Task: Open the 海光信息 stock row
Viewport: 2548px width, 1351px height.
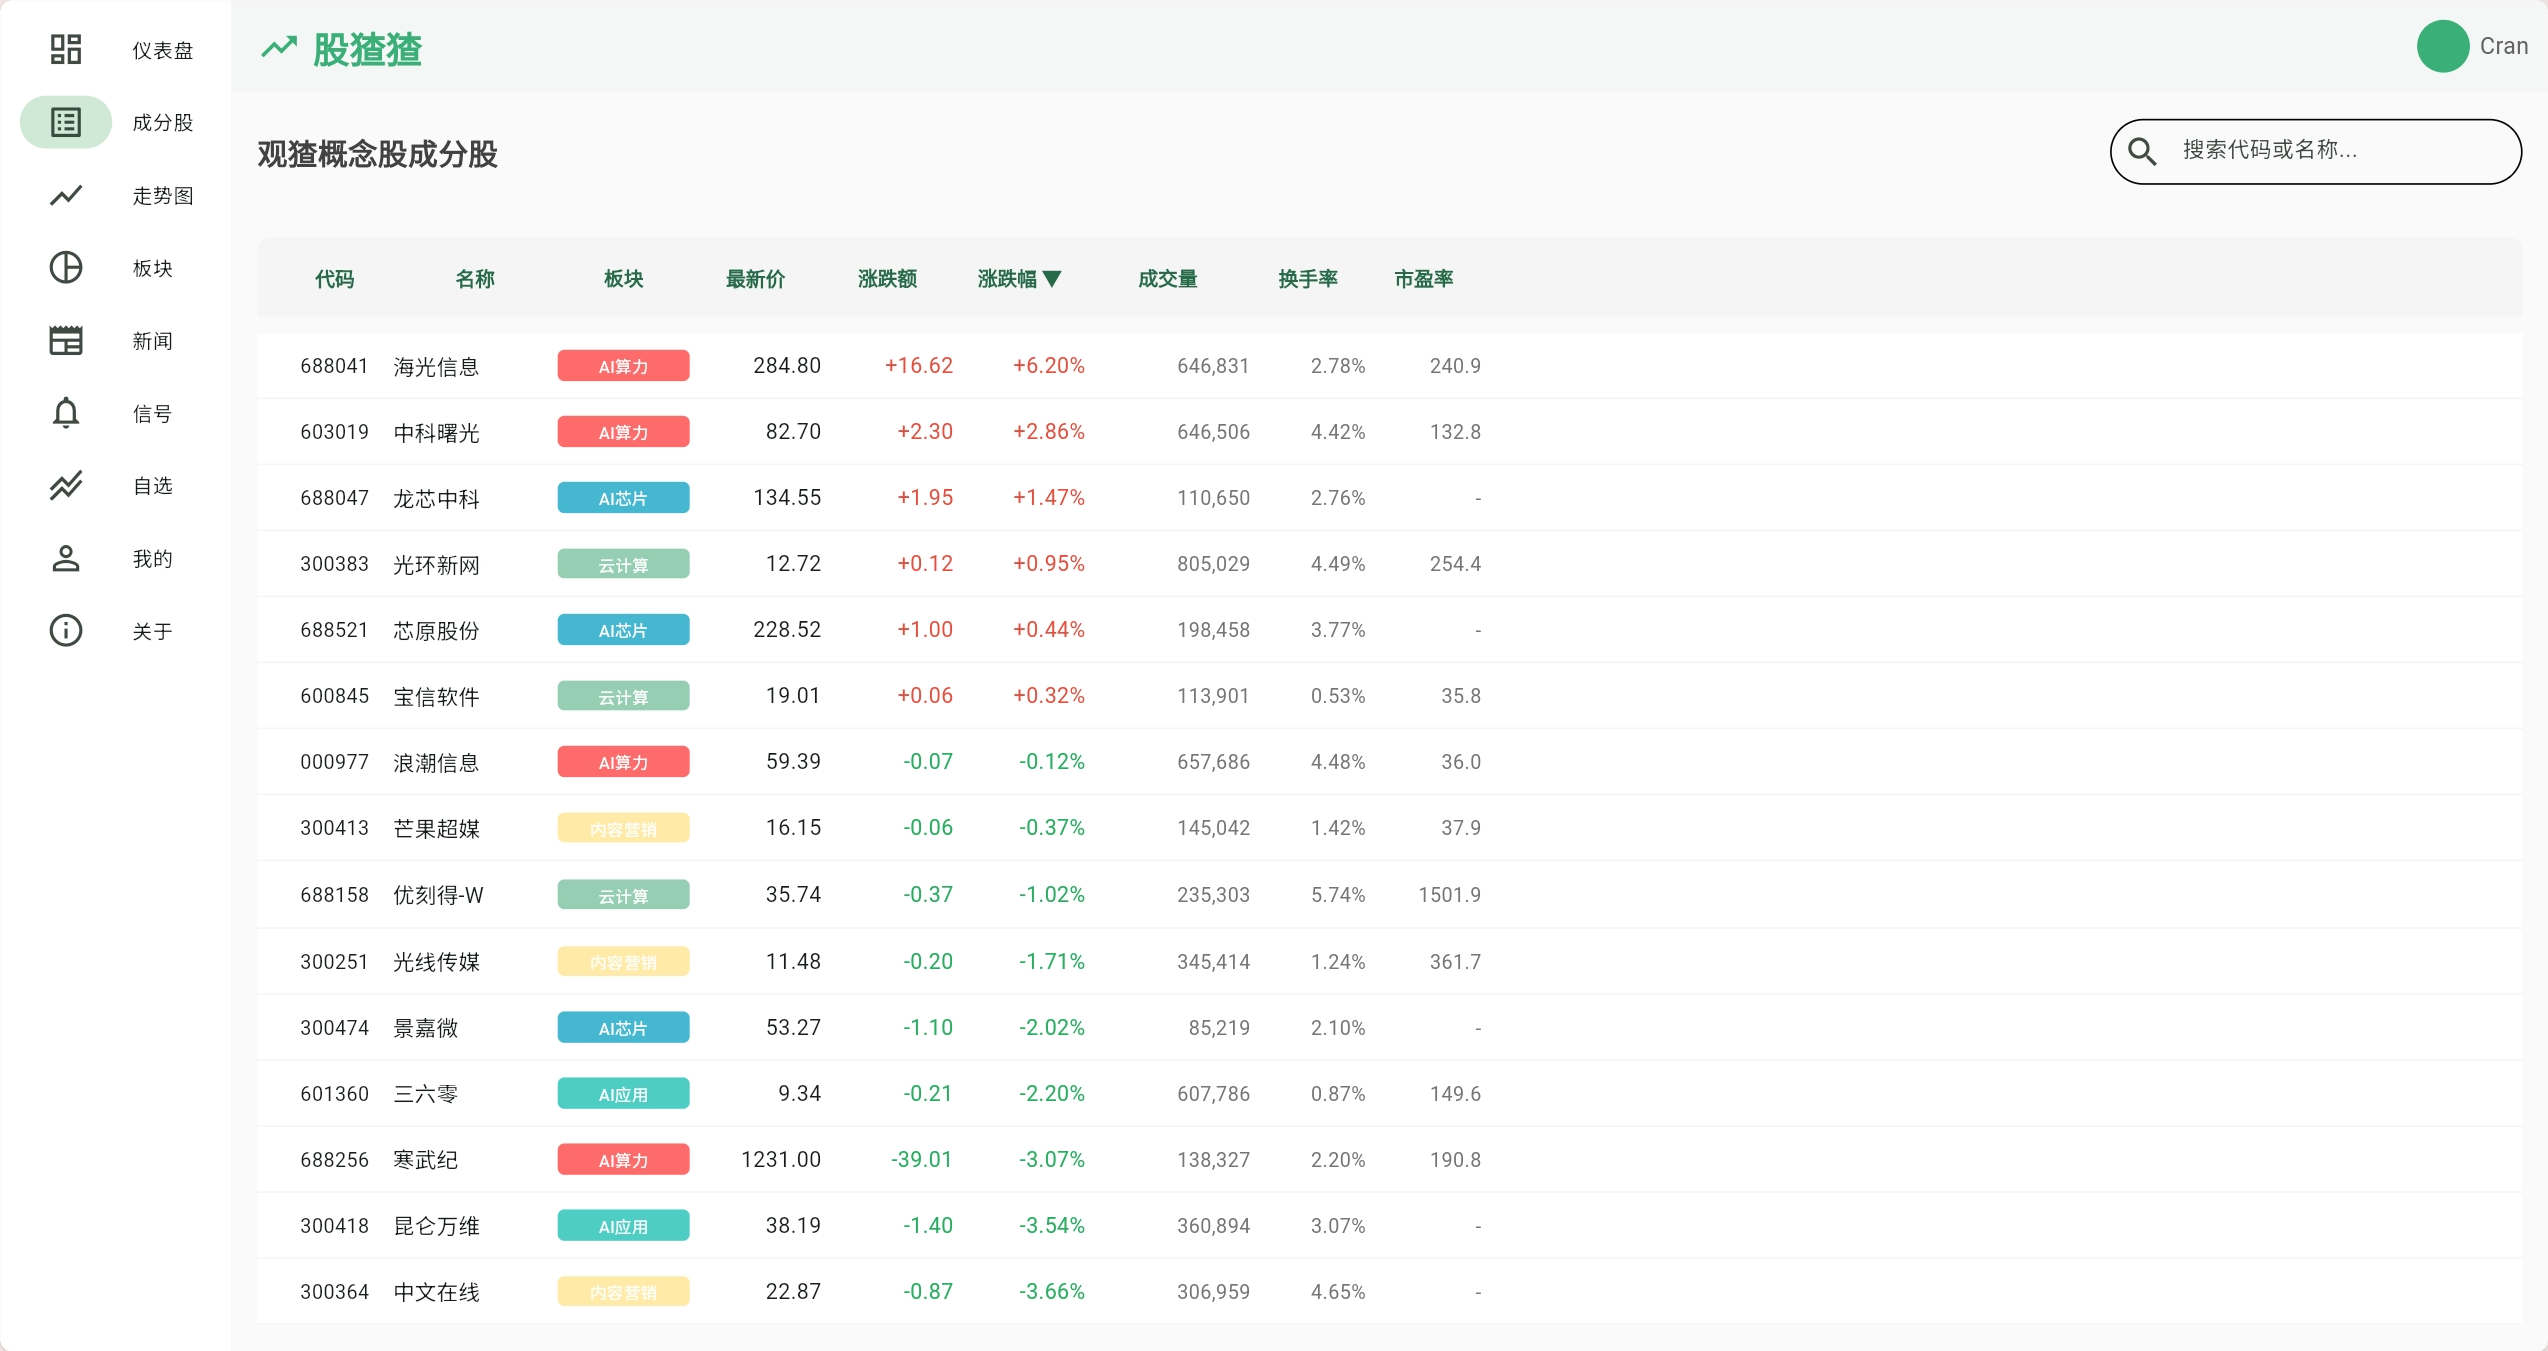Action: point(1389,366)
